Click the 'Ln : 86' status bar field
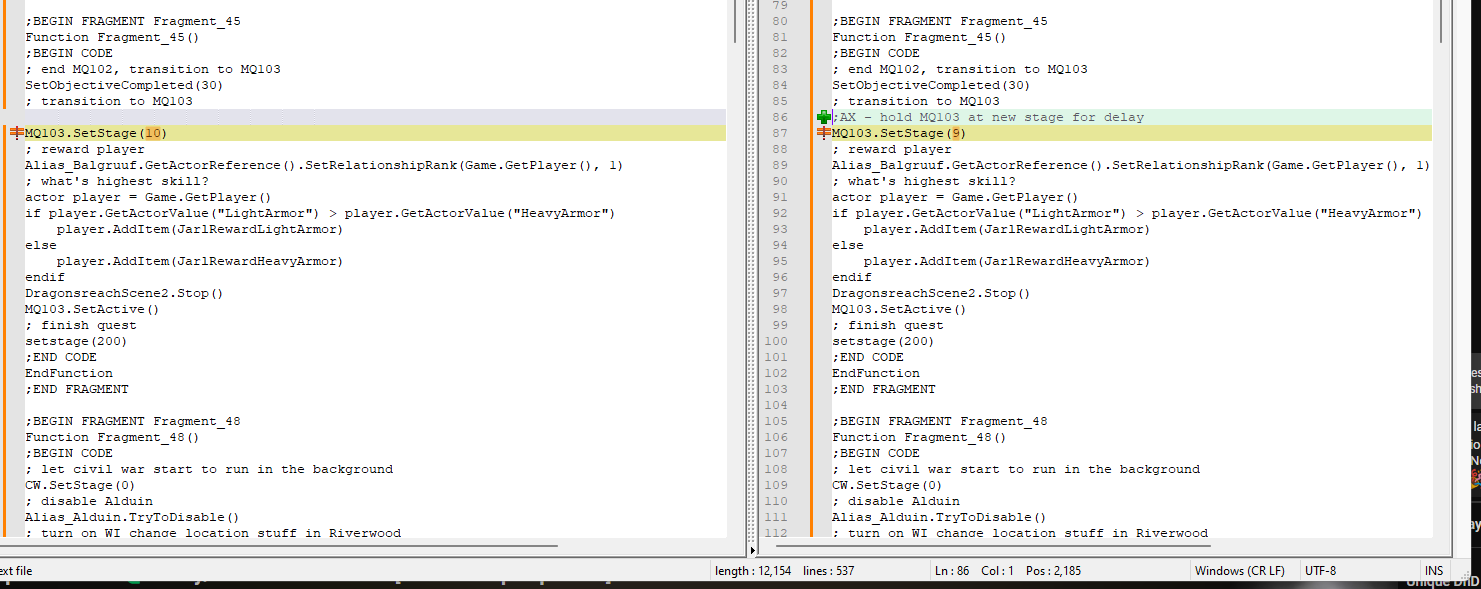 point(954,571)
